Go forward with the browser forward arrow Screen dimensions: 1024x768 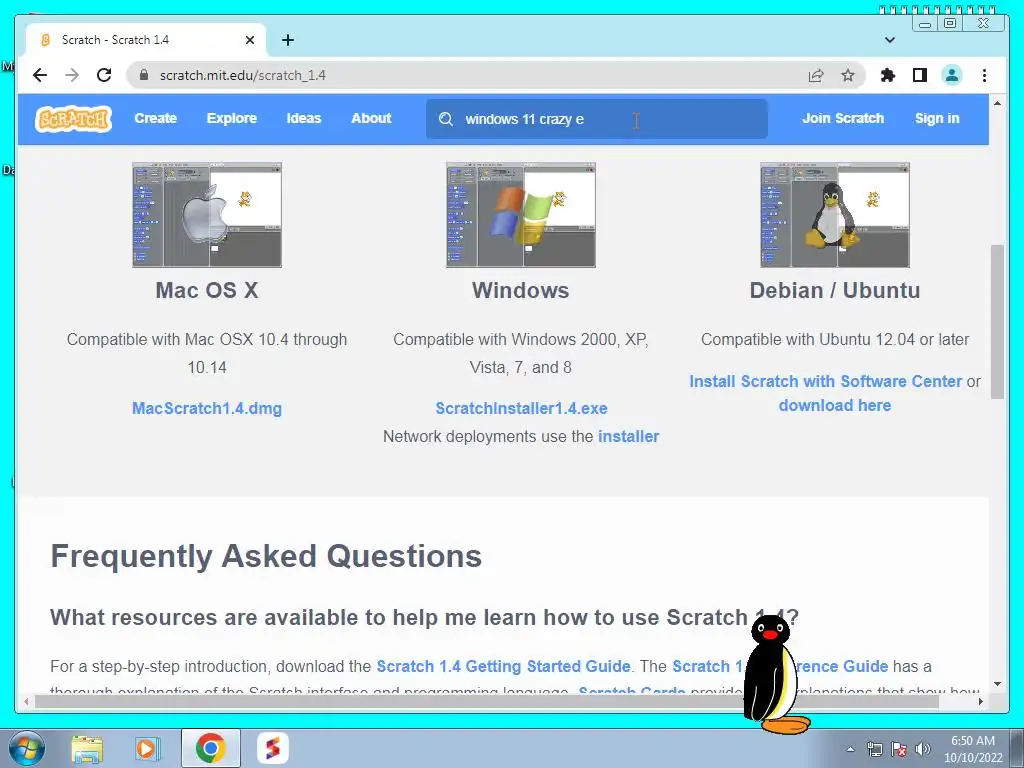tap(72, 75)
